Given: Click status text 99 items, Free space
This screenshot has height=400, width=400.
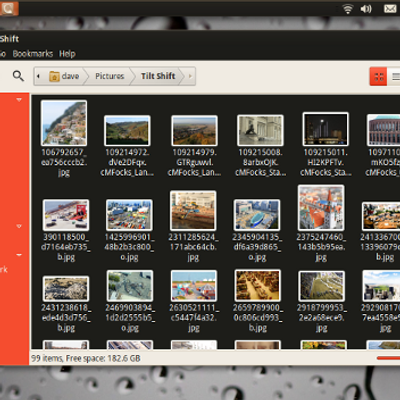Looking at the screenshot, I should pos(86,358).
